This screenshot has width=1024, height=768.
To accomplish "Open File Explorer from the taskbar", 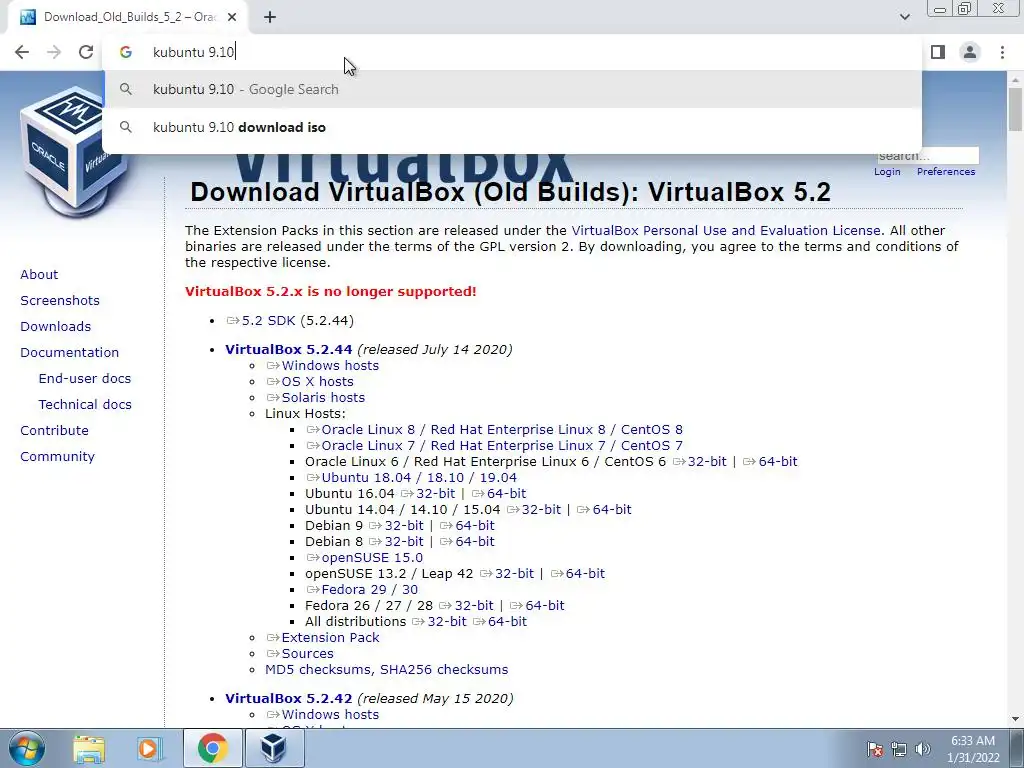I will click(89, 748).
